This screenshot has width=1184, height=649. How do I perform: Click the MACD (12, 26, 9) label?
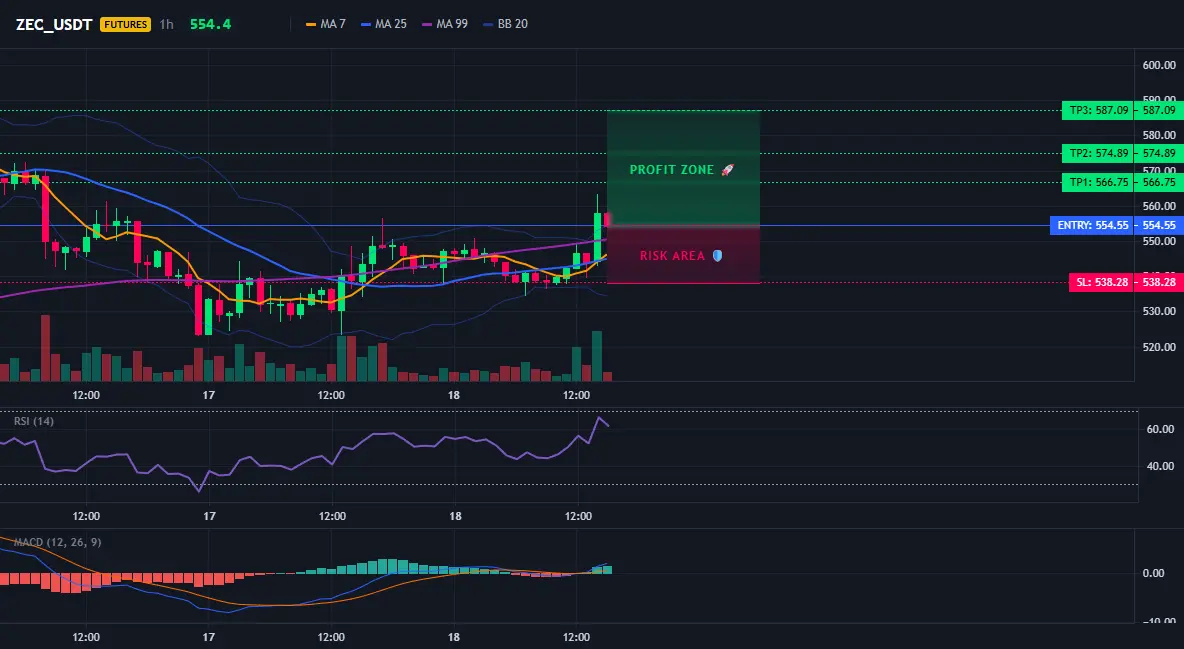tap(57, 542)
